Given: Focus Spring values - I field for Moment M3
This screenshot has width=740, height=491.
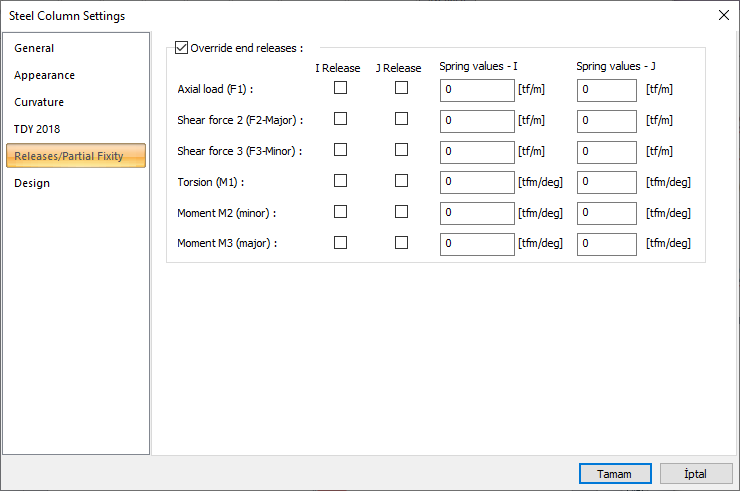Looking at the screenshot, I should tap(477, 245).
